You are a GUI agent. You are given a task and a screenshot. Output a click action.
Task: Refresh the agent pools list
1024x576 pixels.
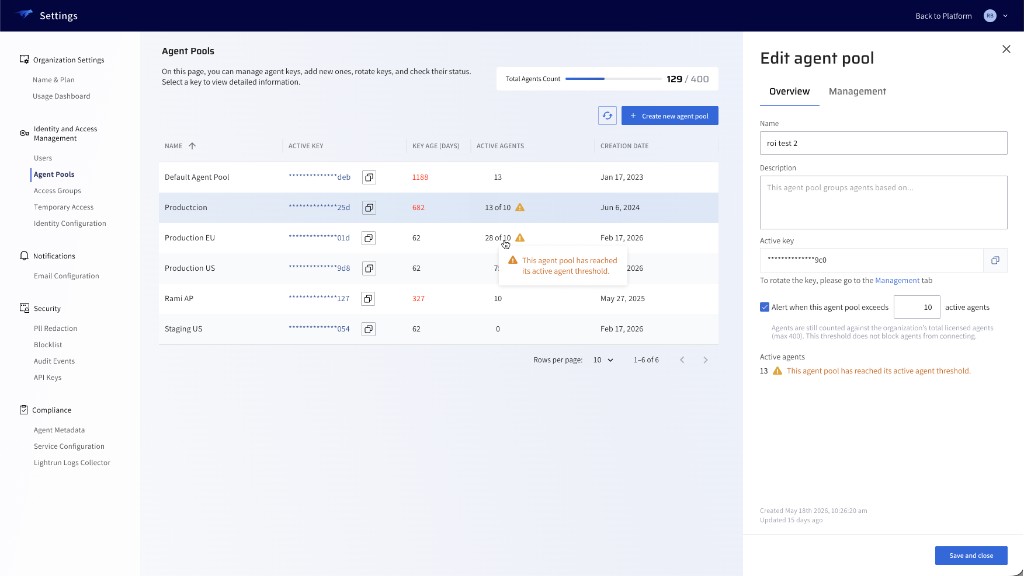607,116
